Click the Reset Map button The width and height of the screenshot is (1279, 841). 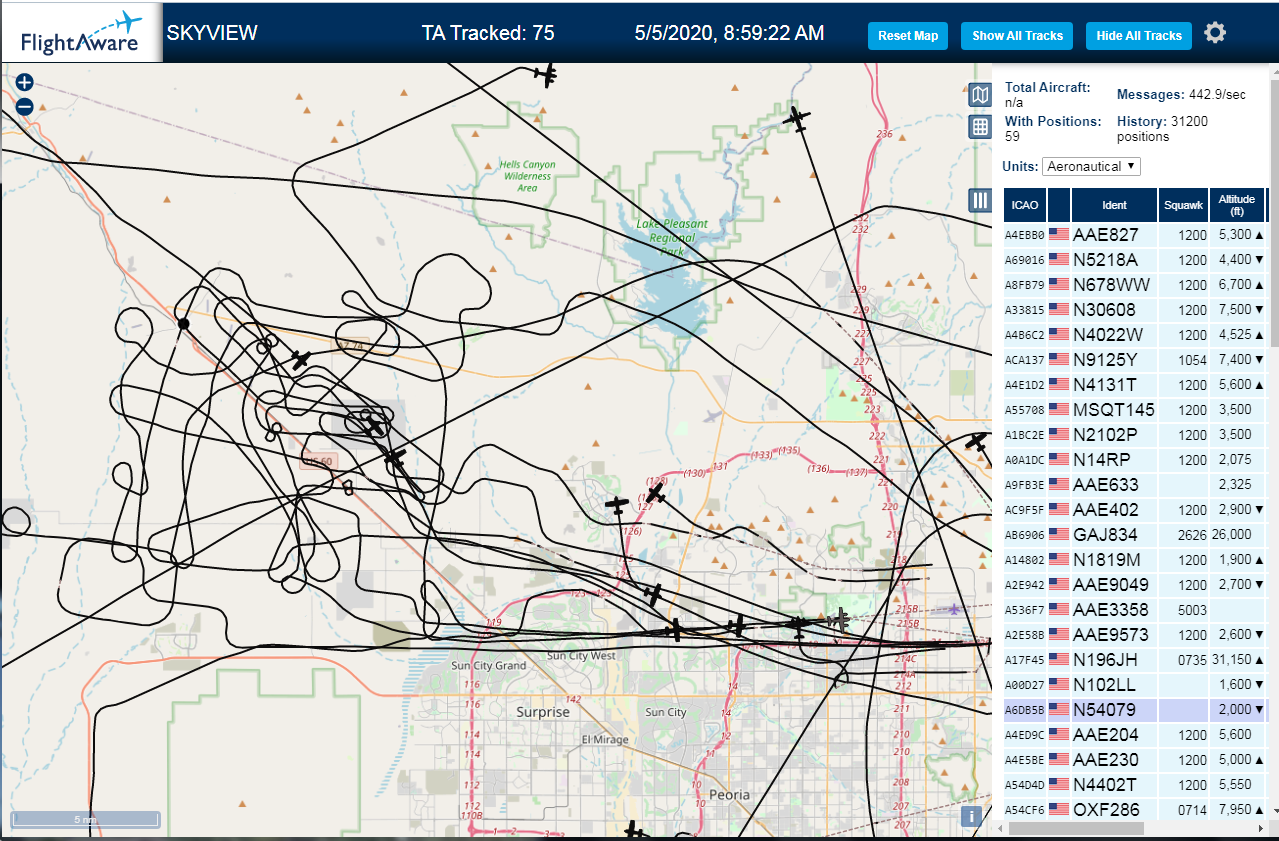point(908,35)
